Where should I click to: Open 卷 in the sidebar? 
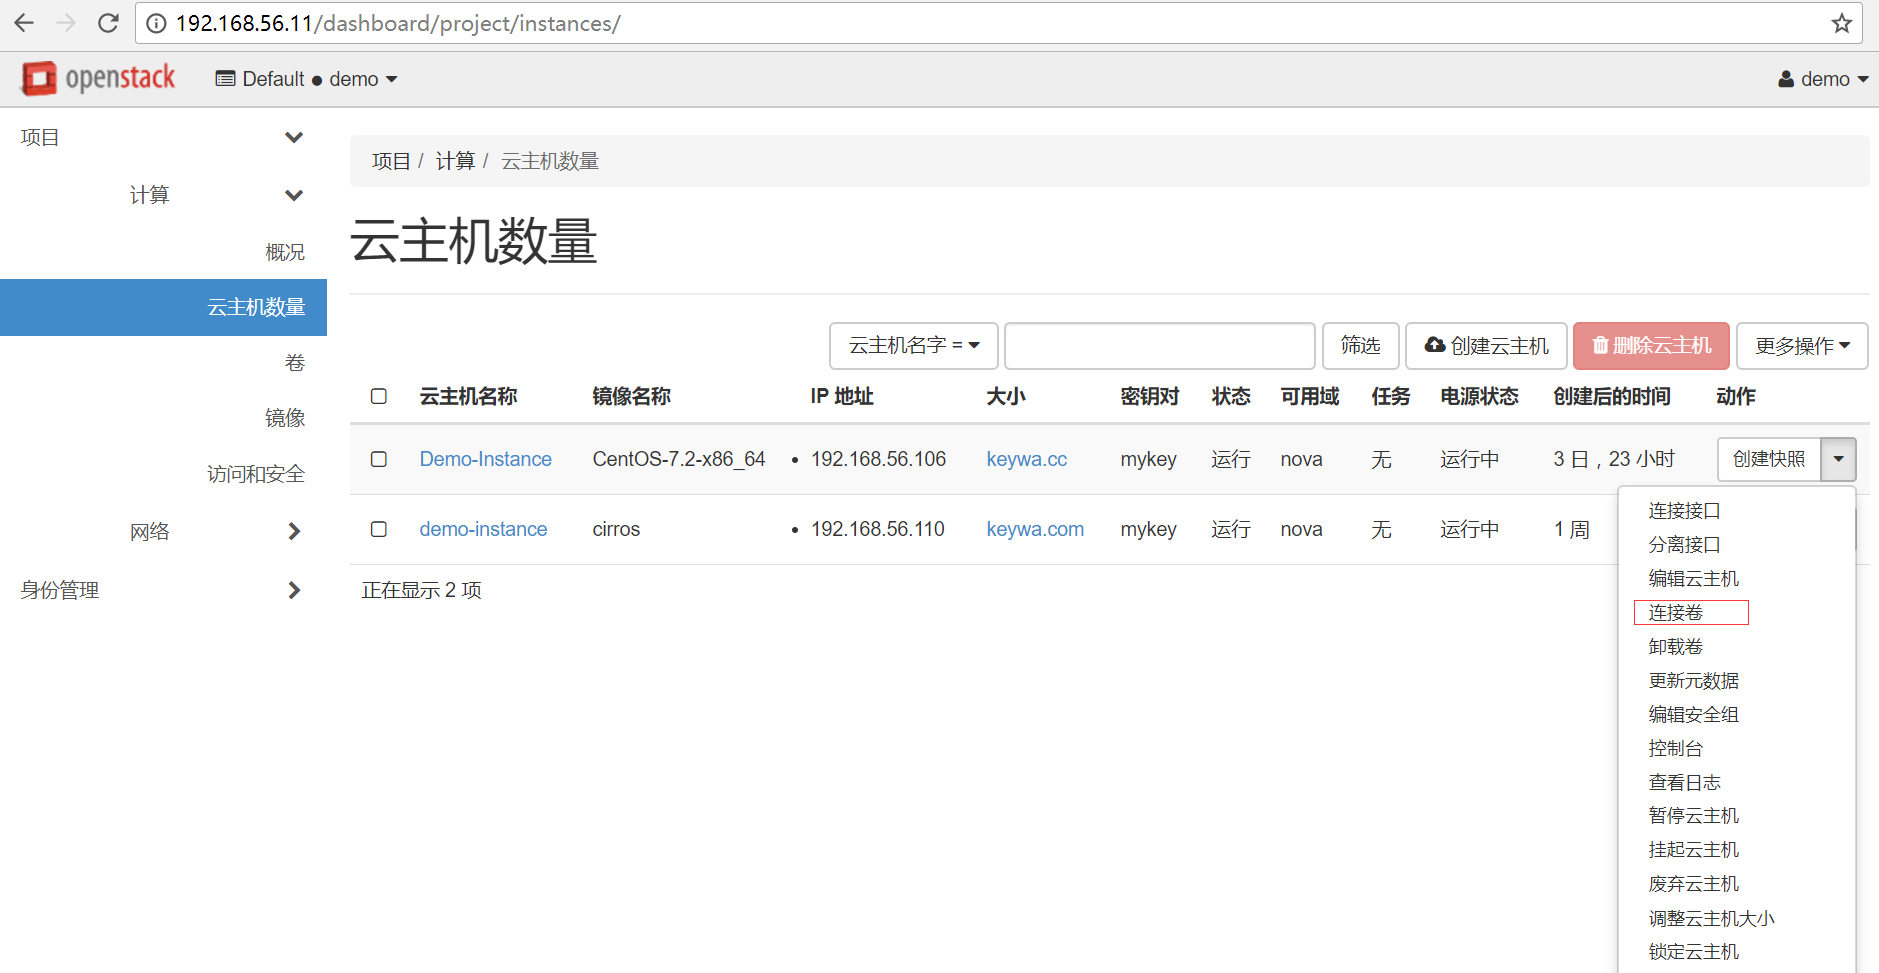point(295,363)
